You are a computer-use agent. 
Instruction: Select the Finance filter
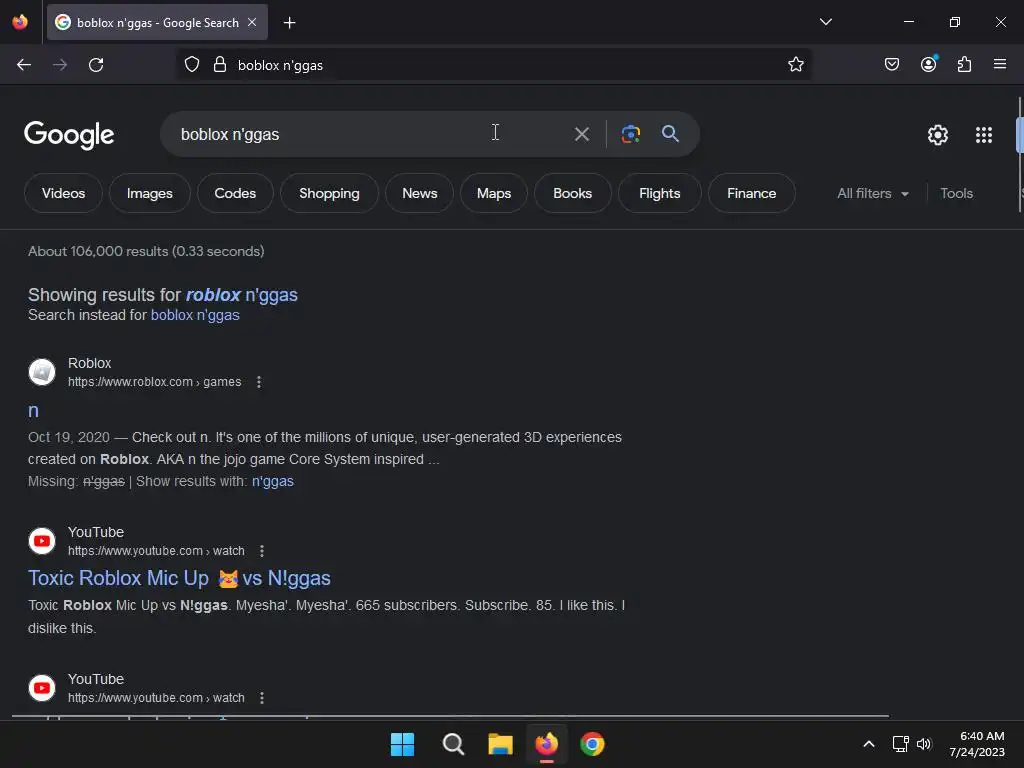coord(752,193)
